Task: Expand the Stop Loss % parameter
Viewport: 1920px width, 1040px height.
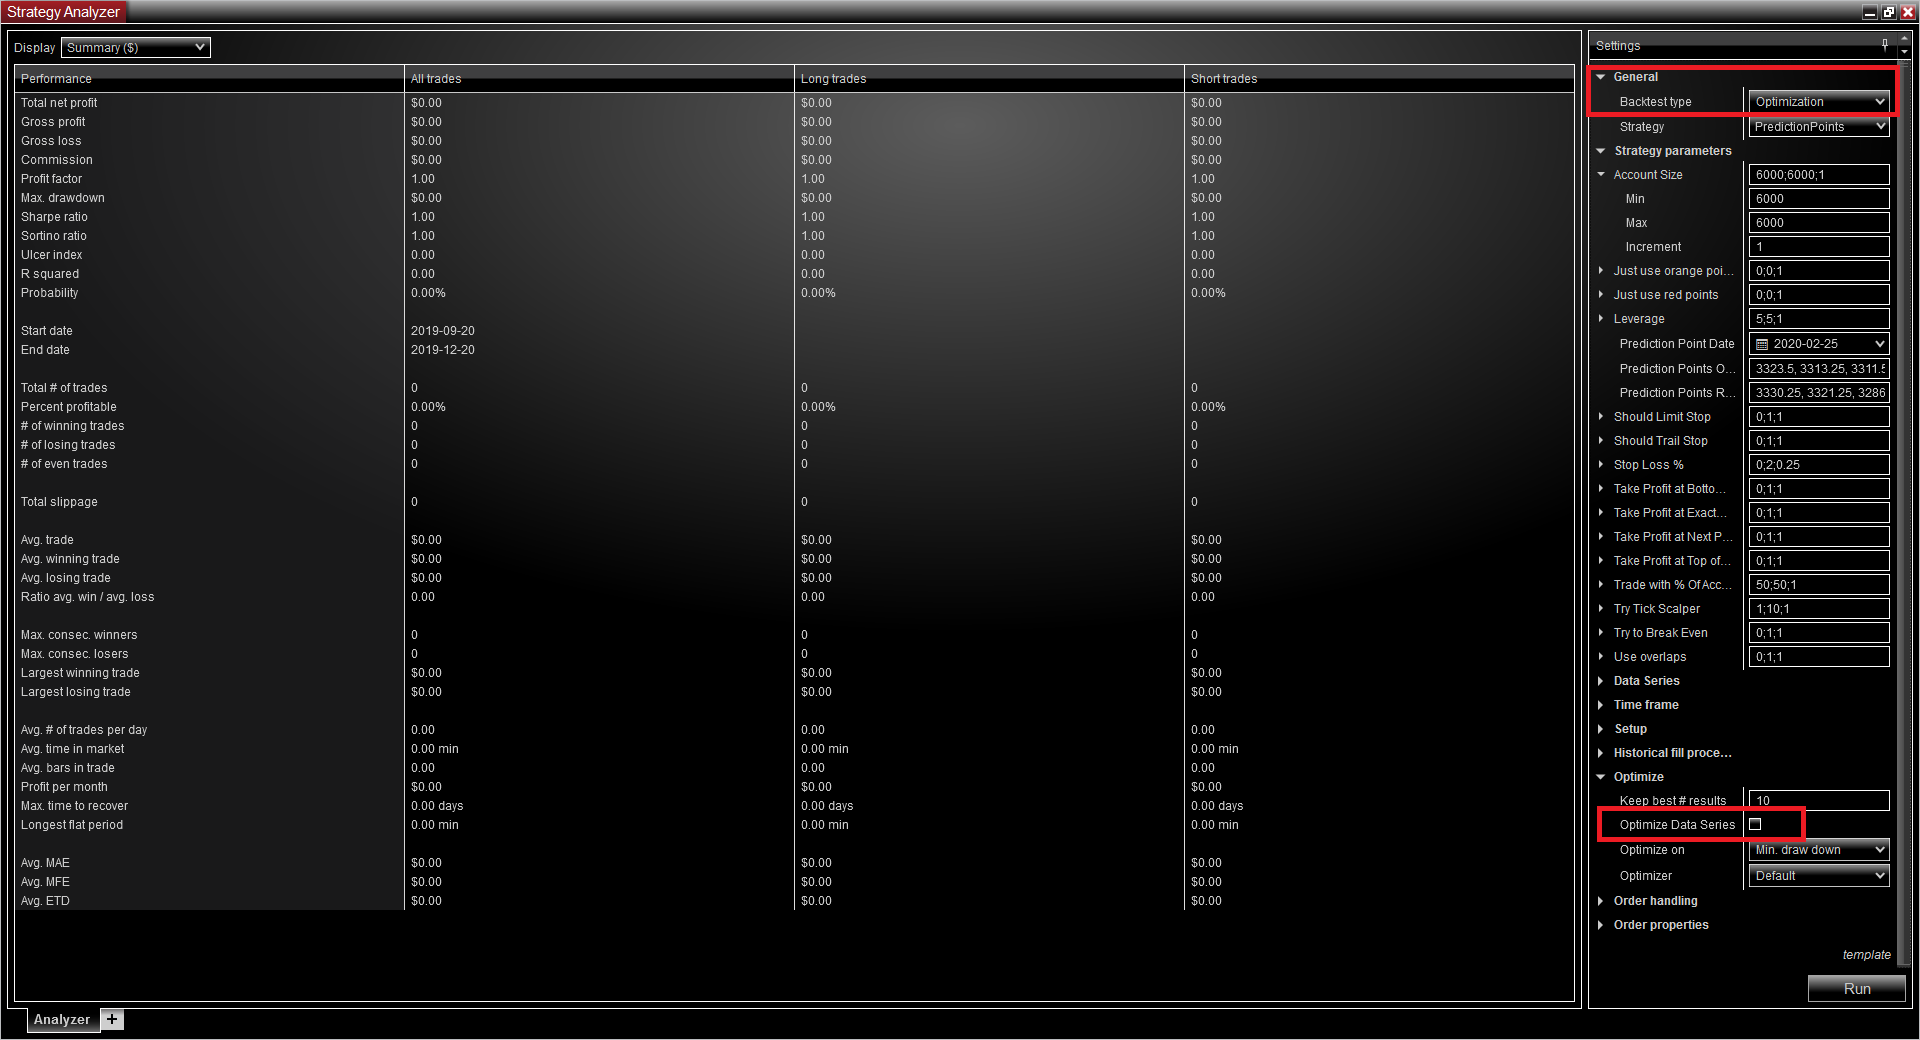Action: point(1601,465)
